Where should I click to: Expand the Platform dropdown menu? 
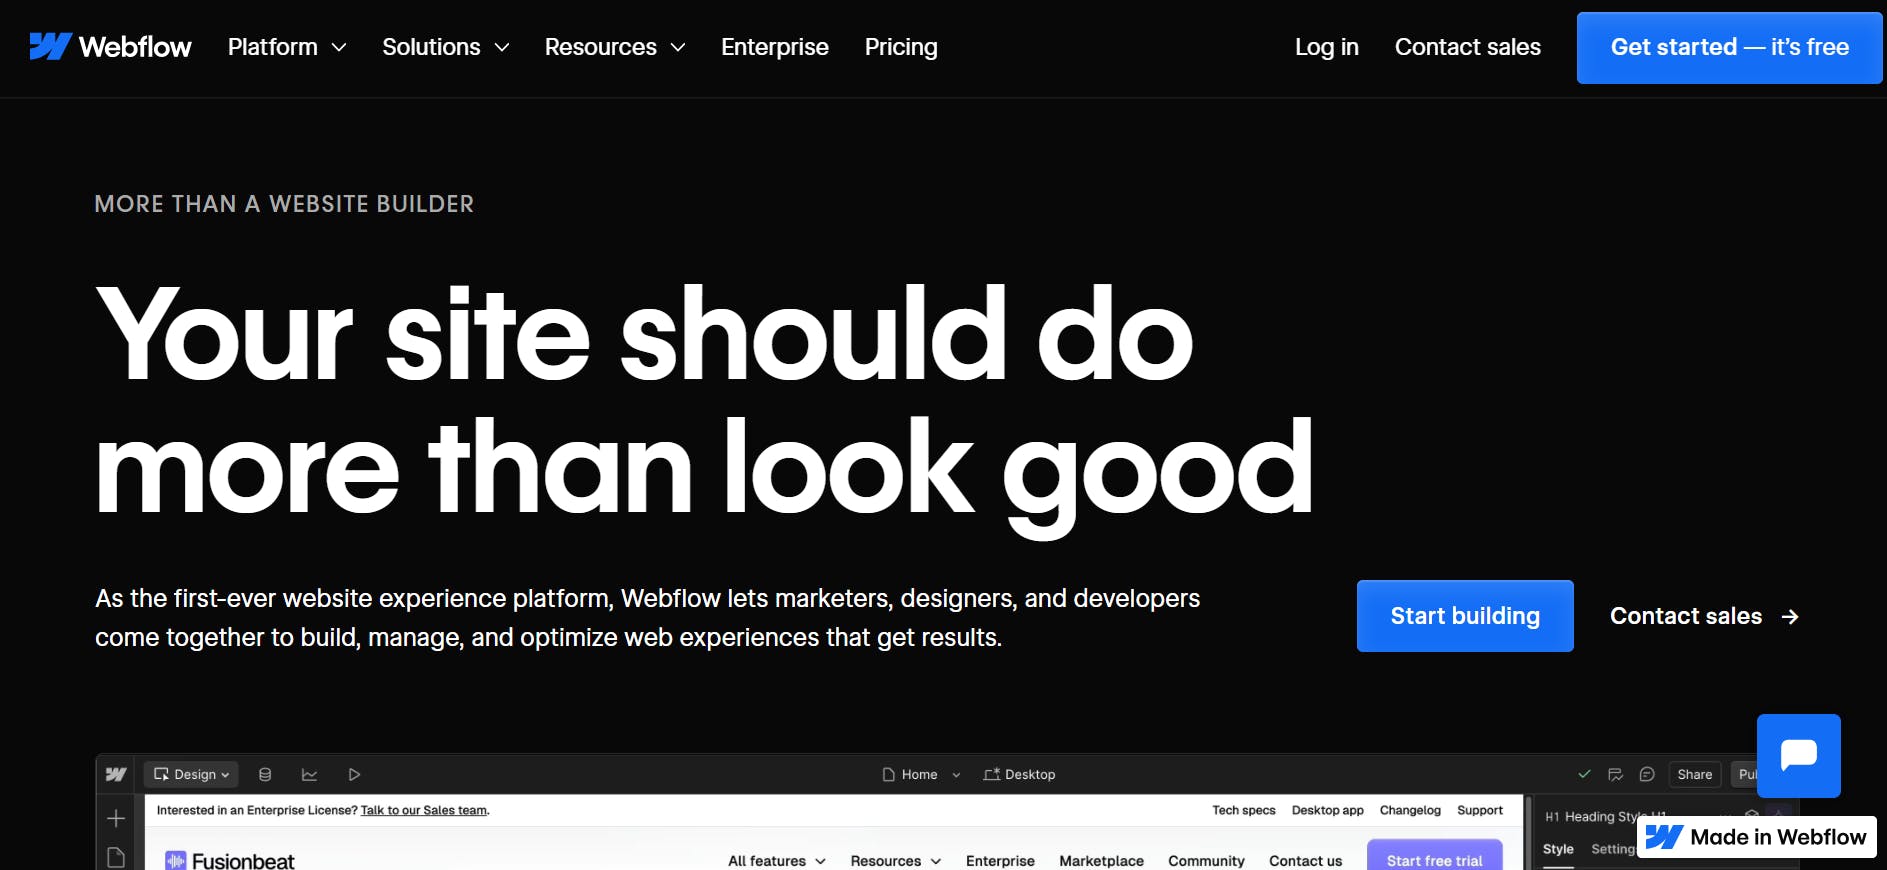pyautogui.click(x=287, y=47)
